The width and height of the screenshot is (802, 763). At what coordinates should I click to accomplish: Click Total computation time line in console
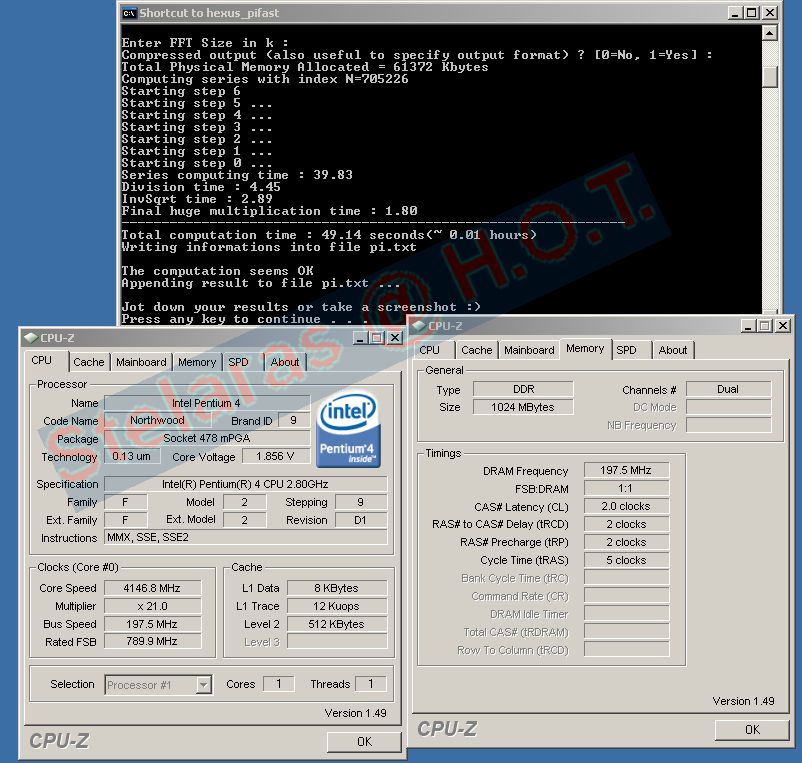329,235
